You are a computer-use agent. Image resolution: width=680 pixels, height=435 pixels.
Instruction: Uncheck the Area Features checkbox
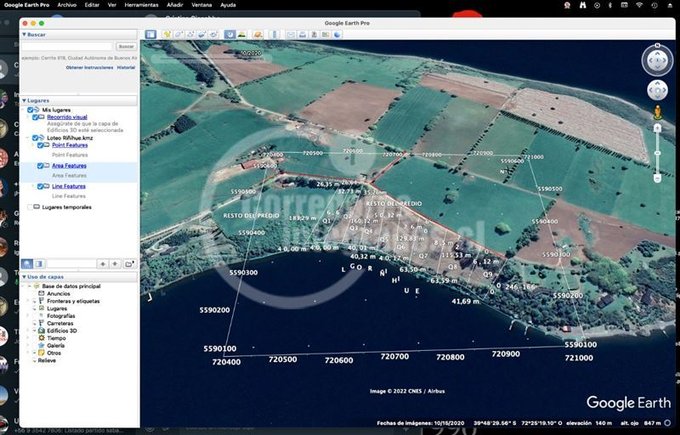(x=40, y=166)
